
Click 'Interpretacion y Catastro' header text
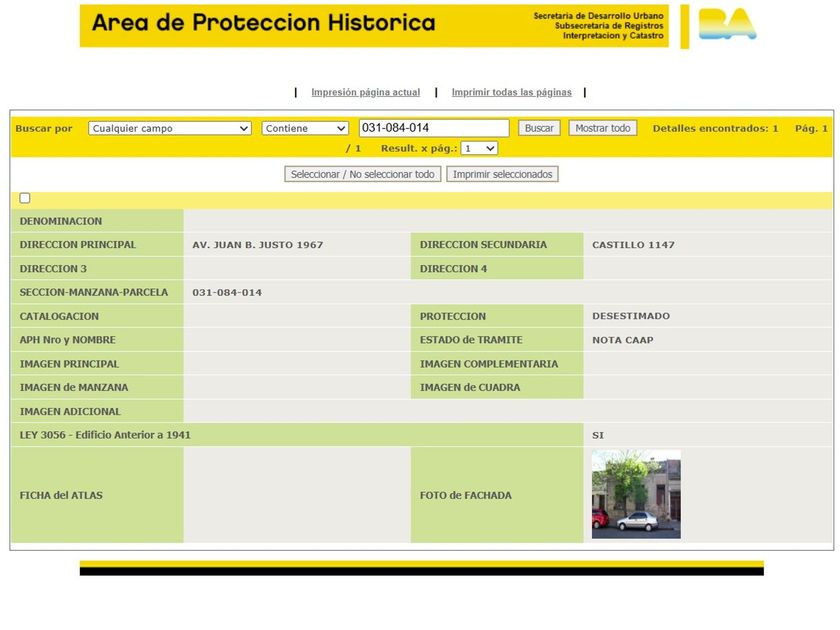613,35
